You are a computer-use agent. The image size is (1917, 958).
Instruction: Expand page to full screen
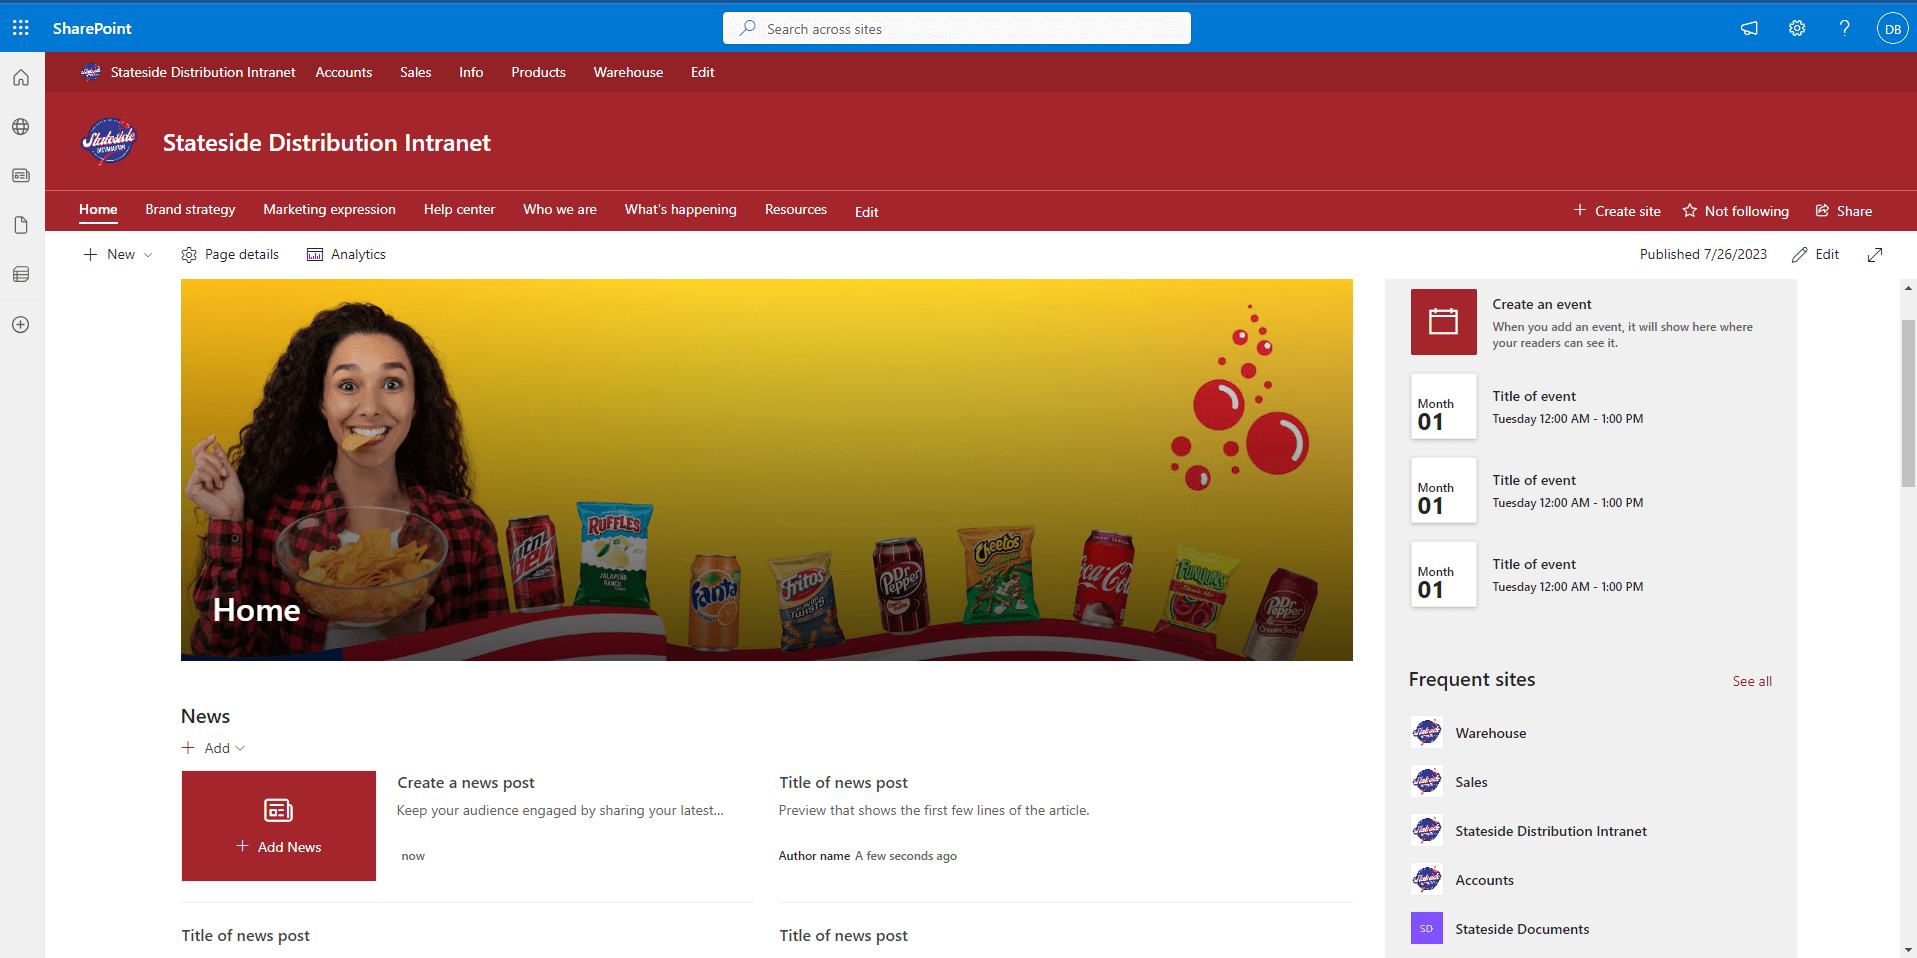click(x=1875, y=255)
